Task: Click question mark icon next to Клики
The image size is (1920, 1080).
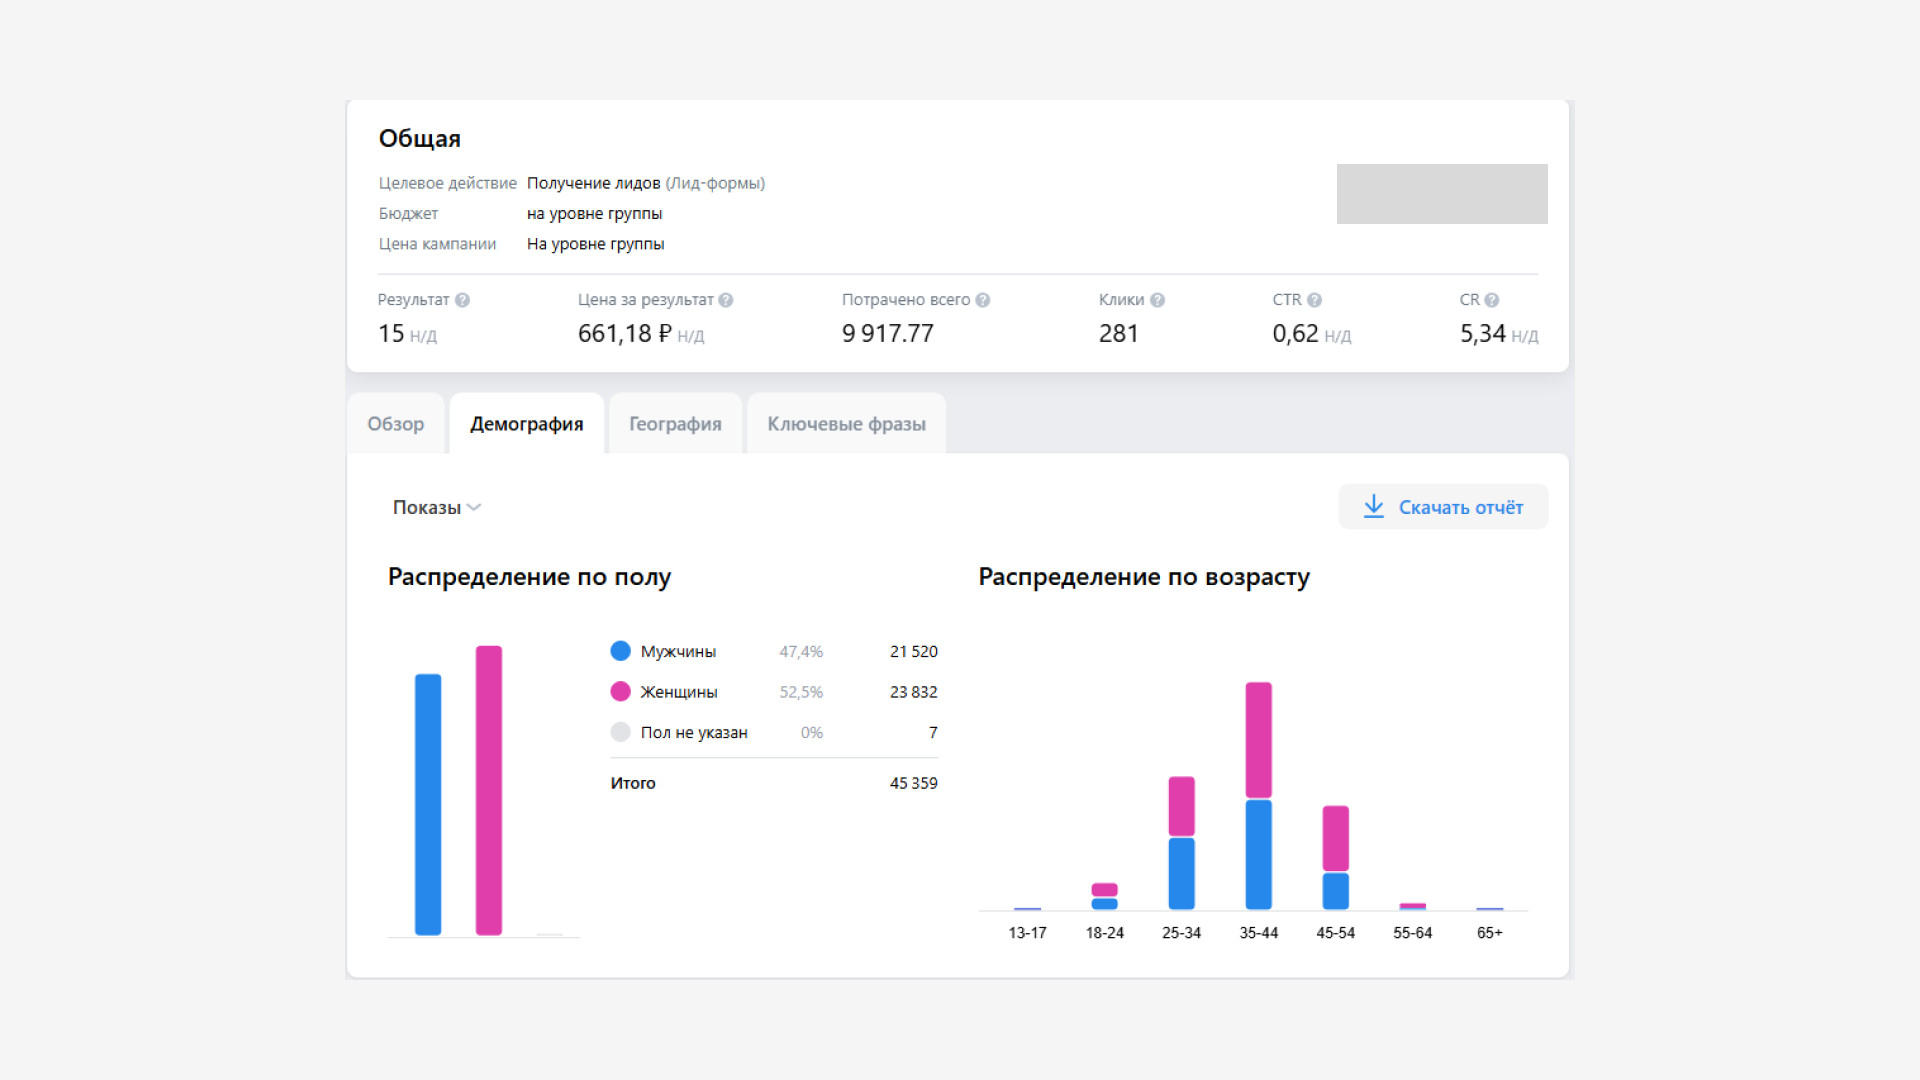Action: (1157, 300)
